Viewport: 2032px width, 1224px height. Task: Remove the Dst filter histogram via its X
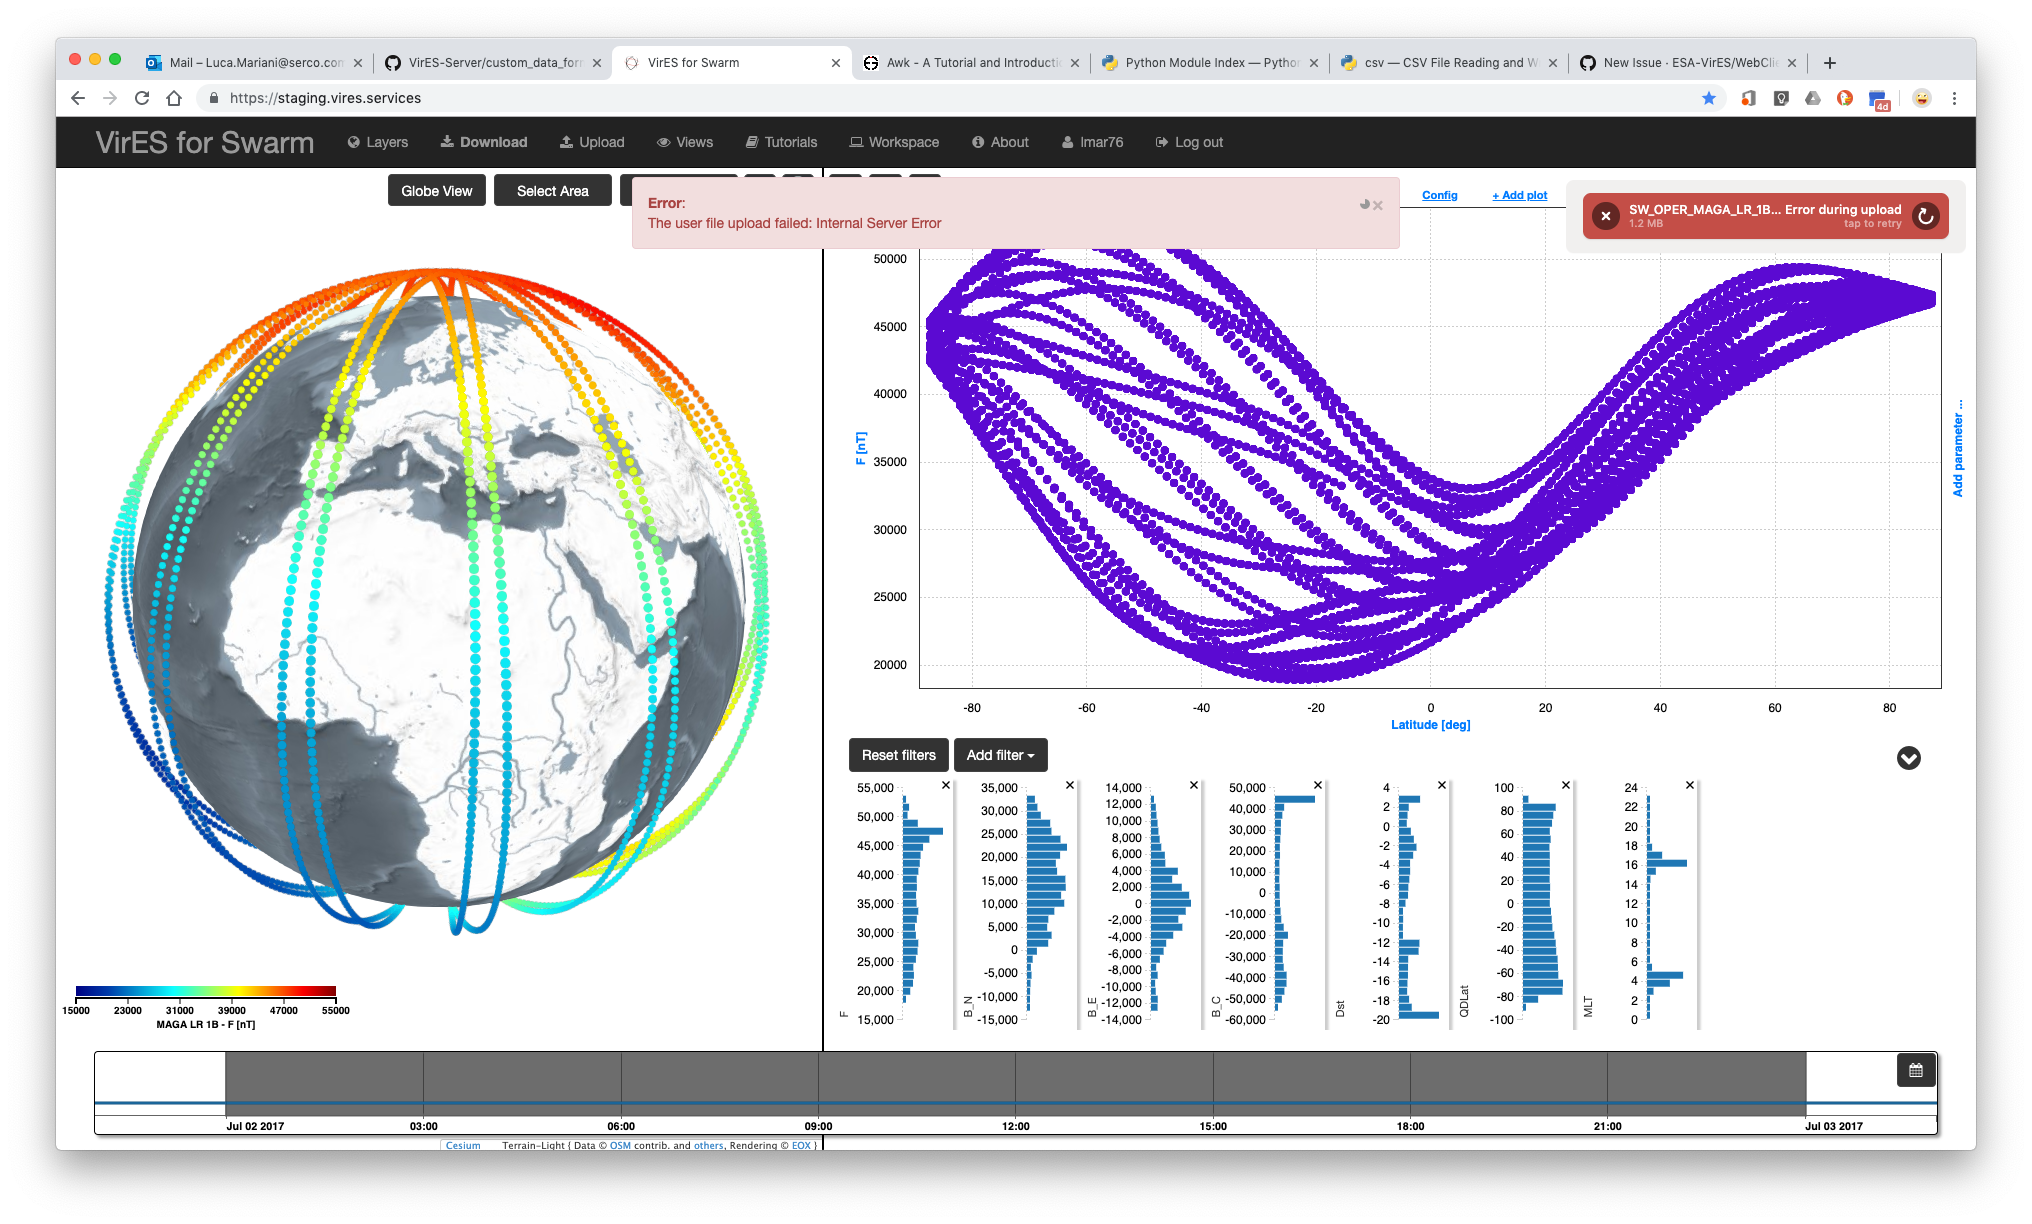point(1441,786)
